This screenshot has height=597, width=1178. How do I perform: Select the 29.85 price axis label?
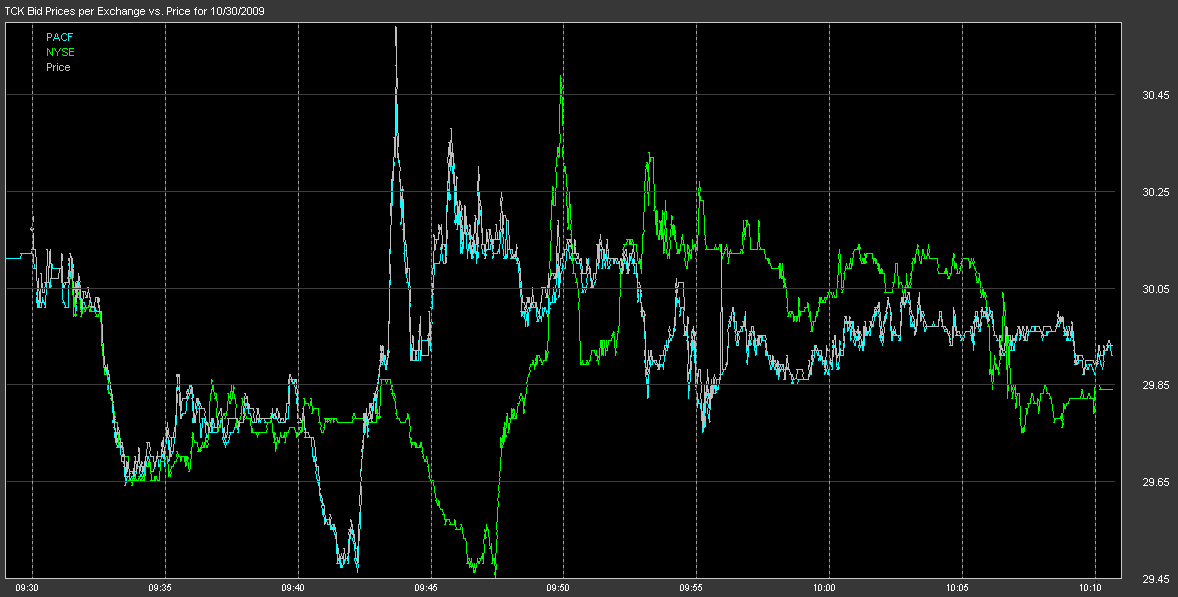(x=1155, y=385)
